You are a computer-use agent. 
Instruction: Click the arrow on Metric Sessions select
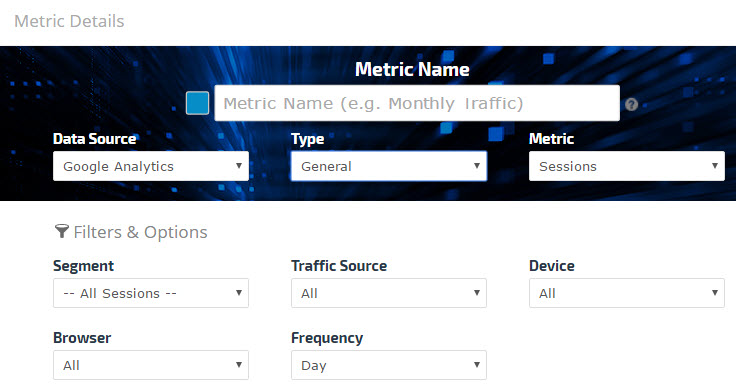[714, 166]
